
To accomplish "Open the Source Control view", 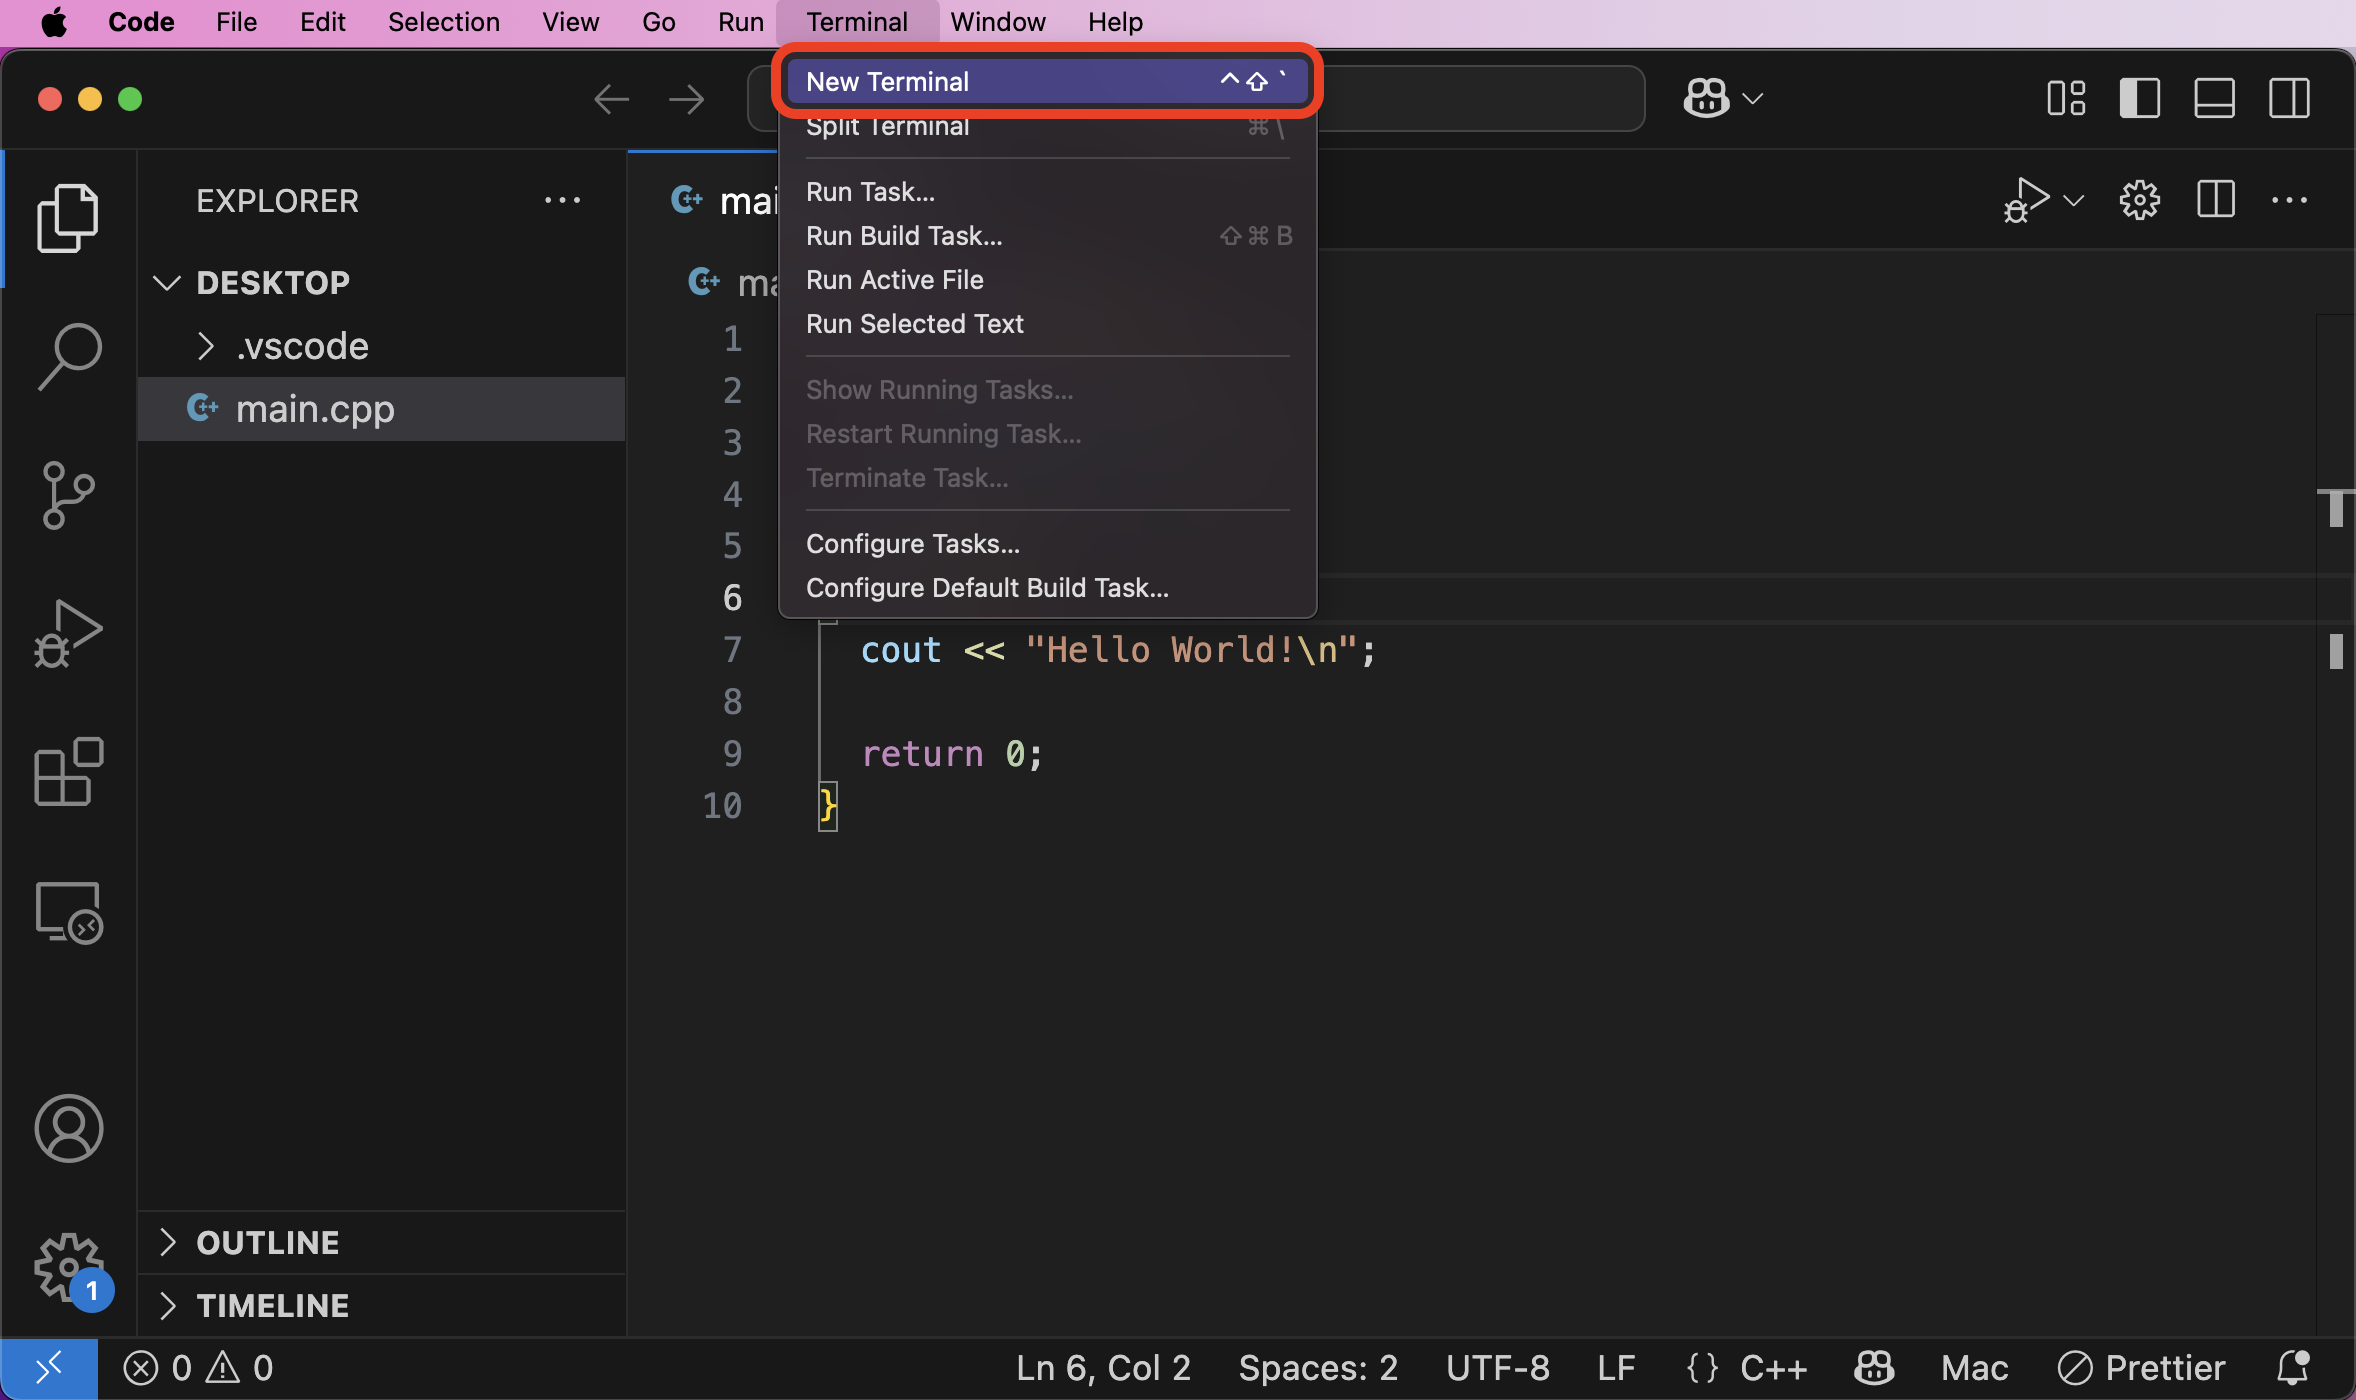I will [67, 495].
